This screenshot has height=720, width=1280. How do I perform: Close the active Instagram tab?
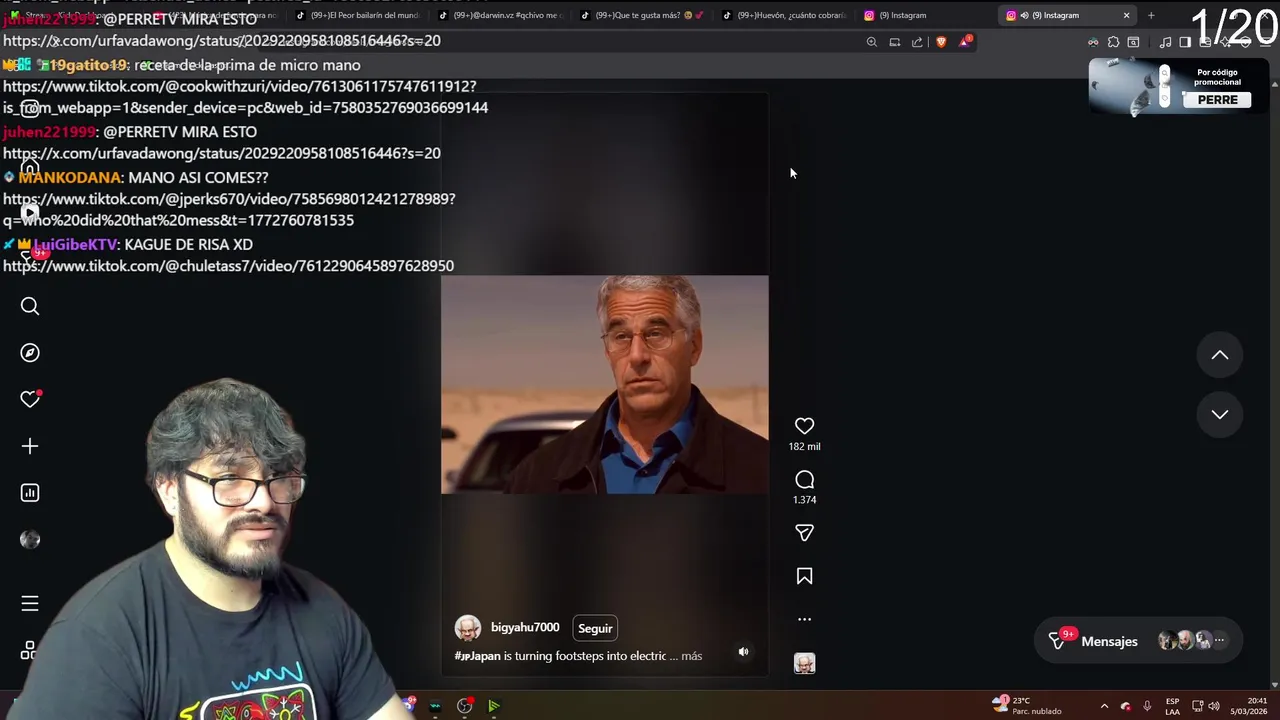pyautogui.click(x=1126, y=15)
